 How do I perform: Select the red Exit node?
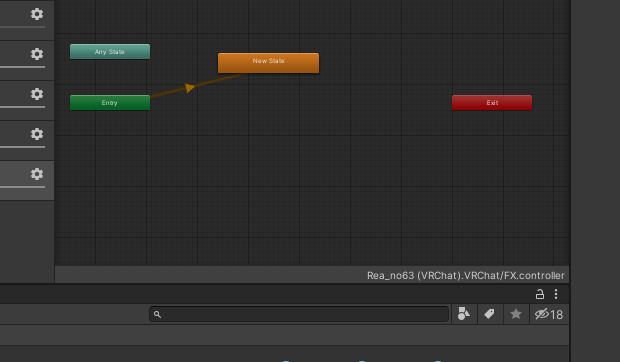tap(492, 103)
